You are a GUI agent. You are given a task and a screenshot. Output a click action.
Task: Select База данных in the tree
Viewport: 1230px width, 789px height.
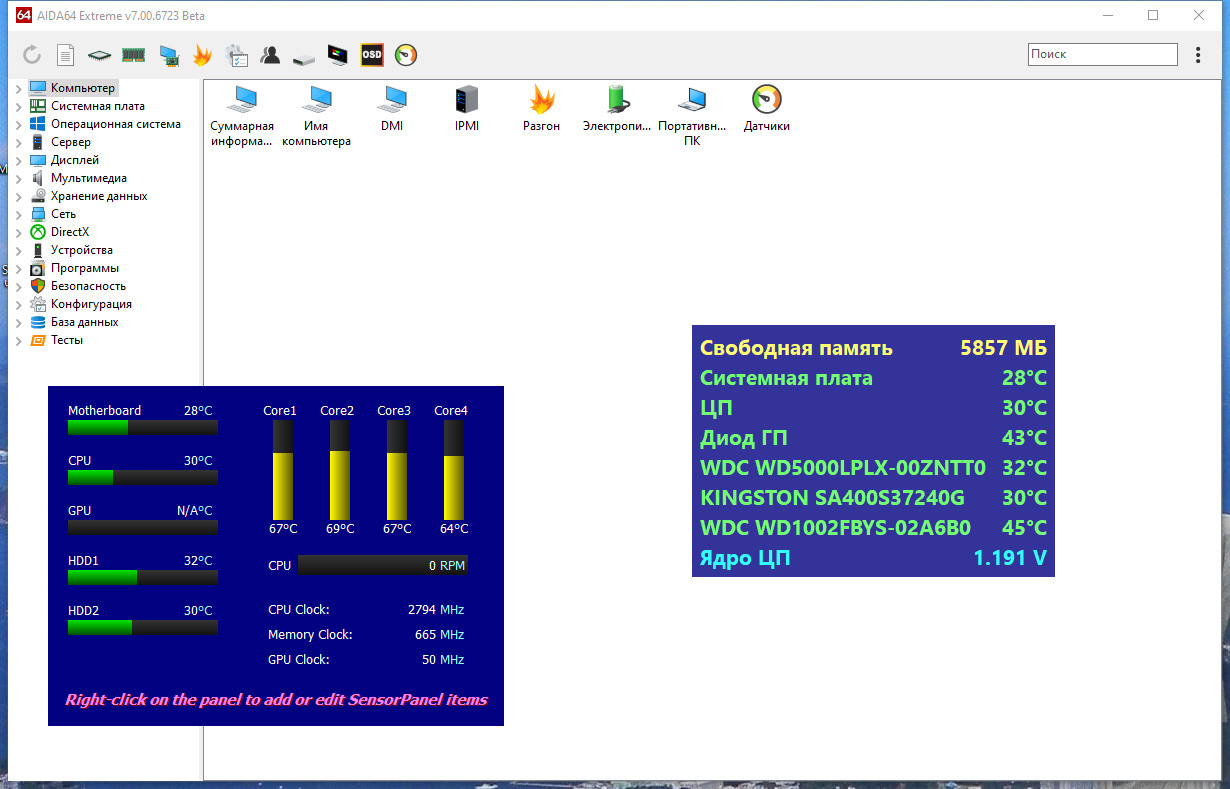click(x=85, y=322)
